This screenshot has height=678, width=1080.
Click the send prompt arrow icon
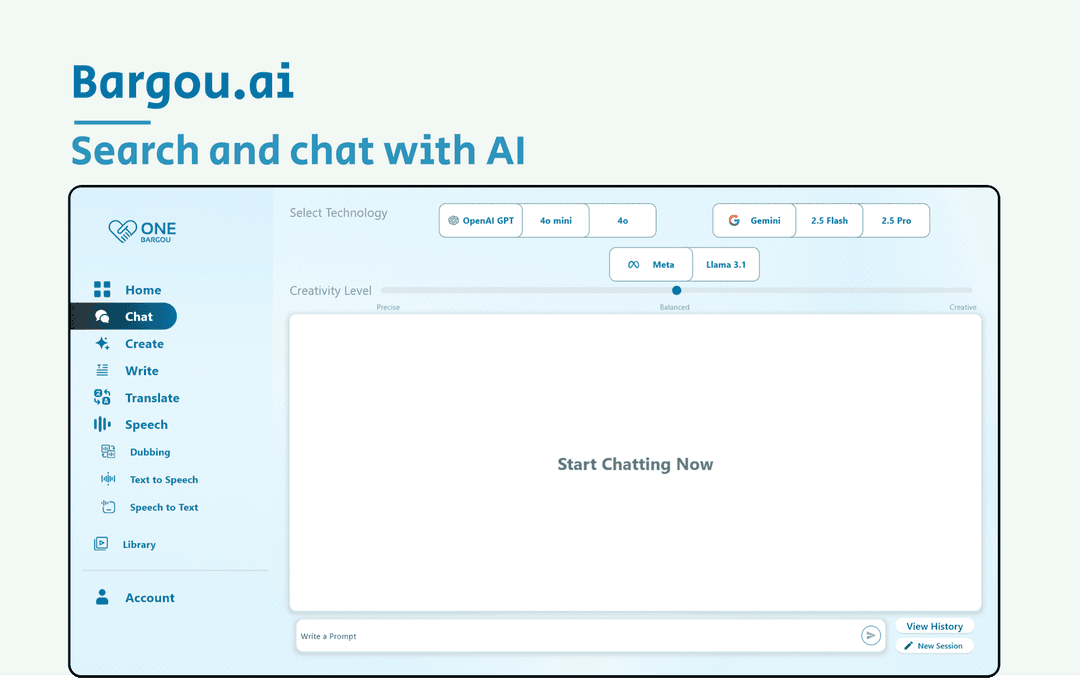point(871,635)
